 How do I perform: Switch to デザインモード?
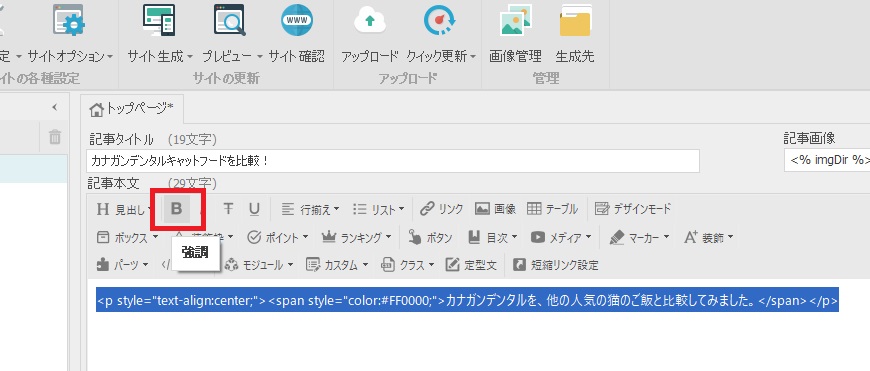pyautogui.click(x=633, y=209)
